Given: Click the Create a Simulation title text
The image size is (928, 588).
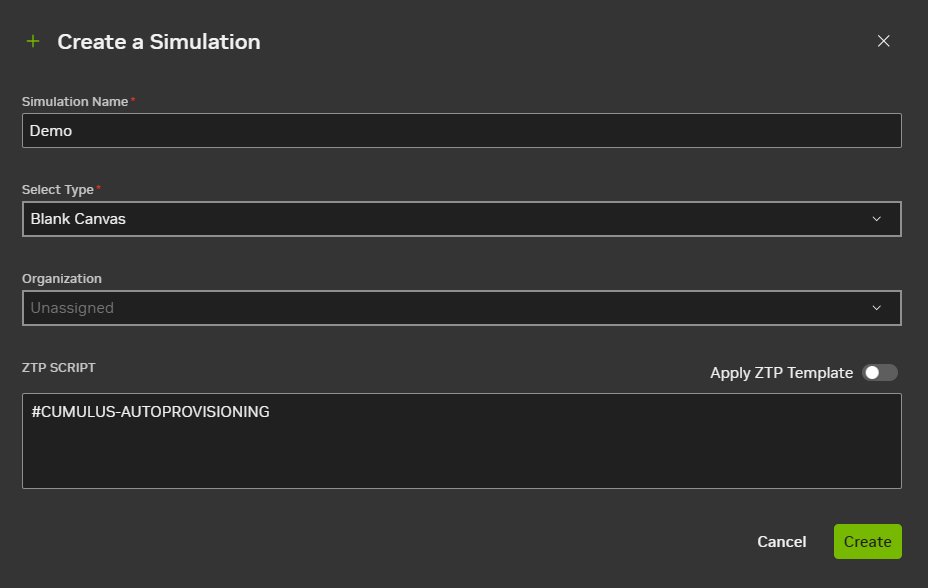Looking at the screenshot, I should tap(159, 42).
